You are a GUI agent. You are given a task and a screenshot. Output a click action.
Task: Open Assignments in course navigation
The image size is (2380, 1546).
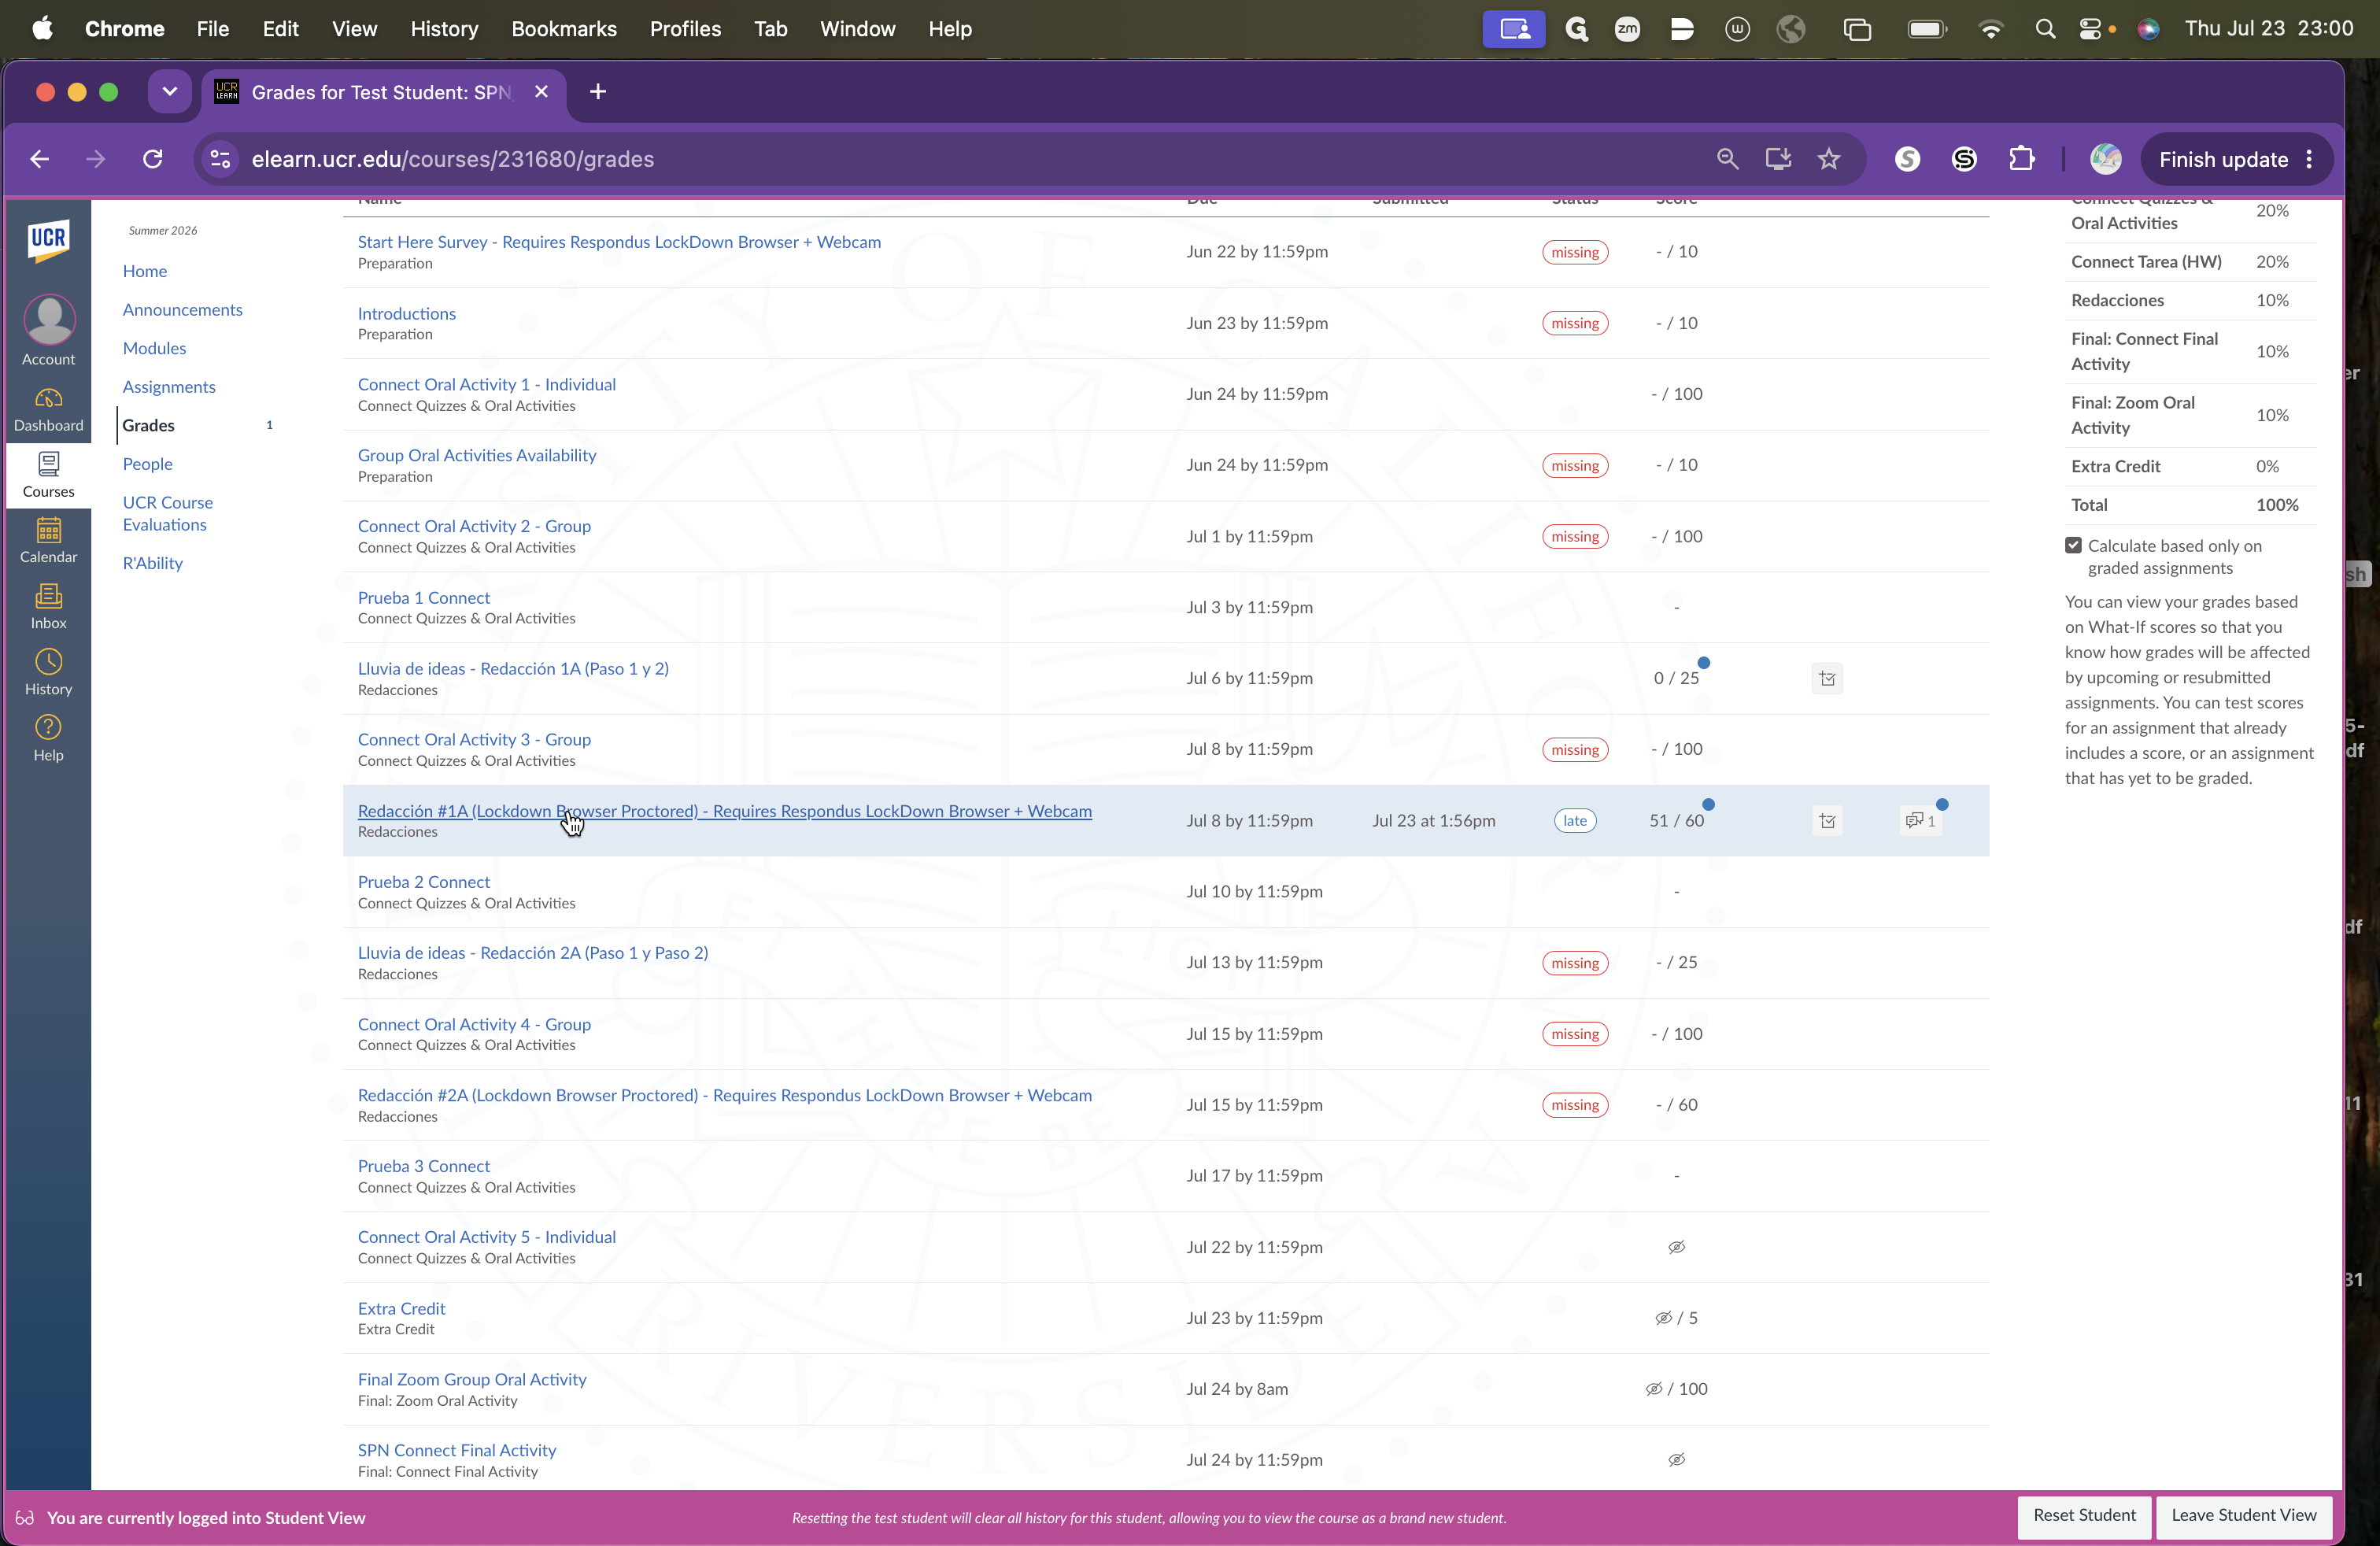(x=169, y=387)
